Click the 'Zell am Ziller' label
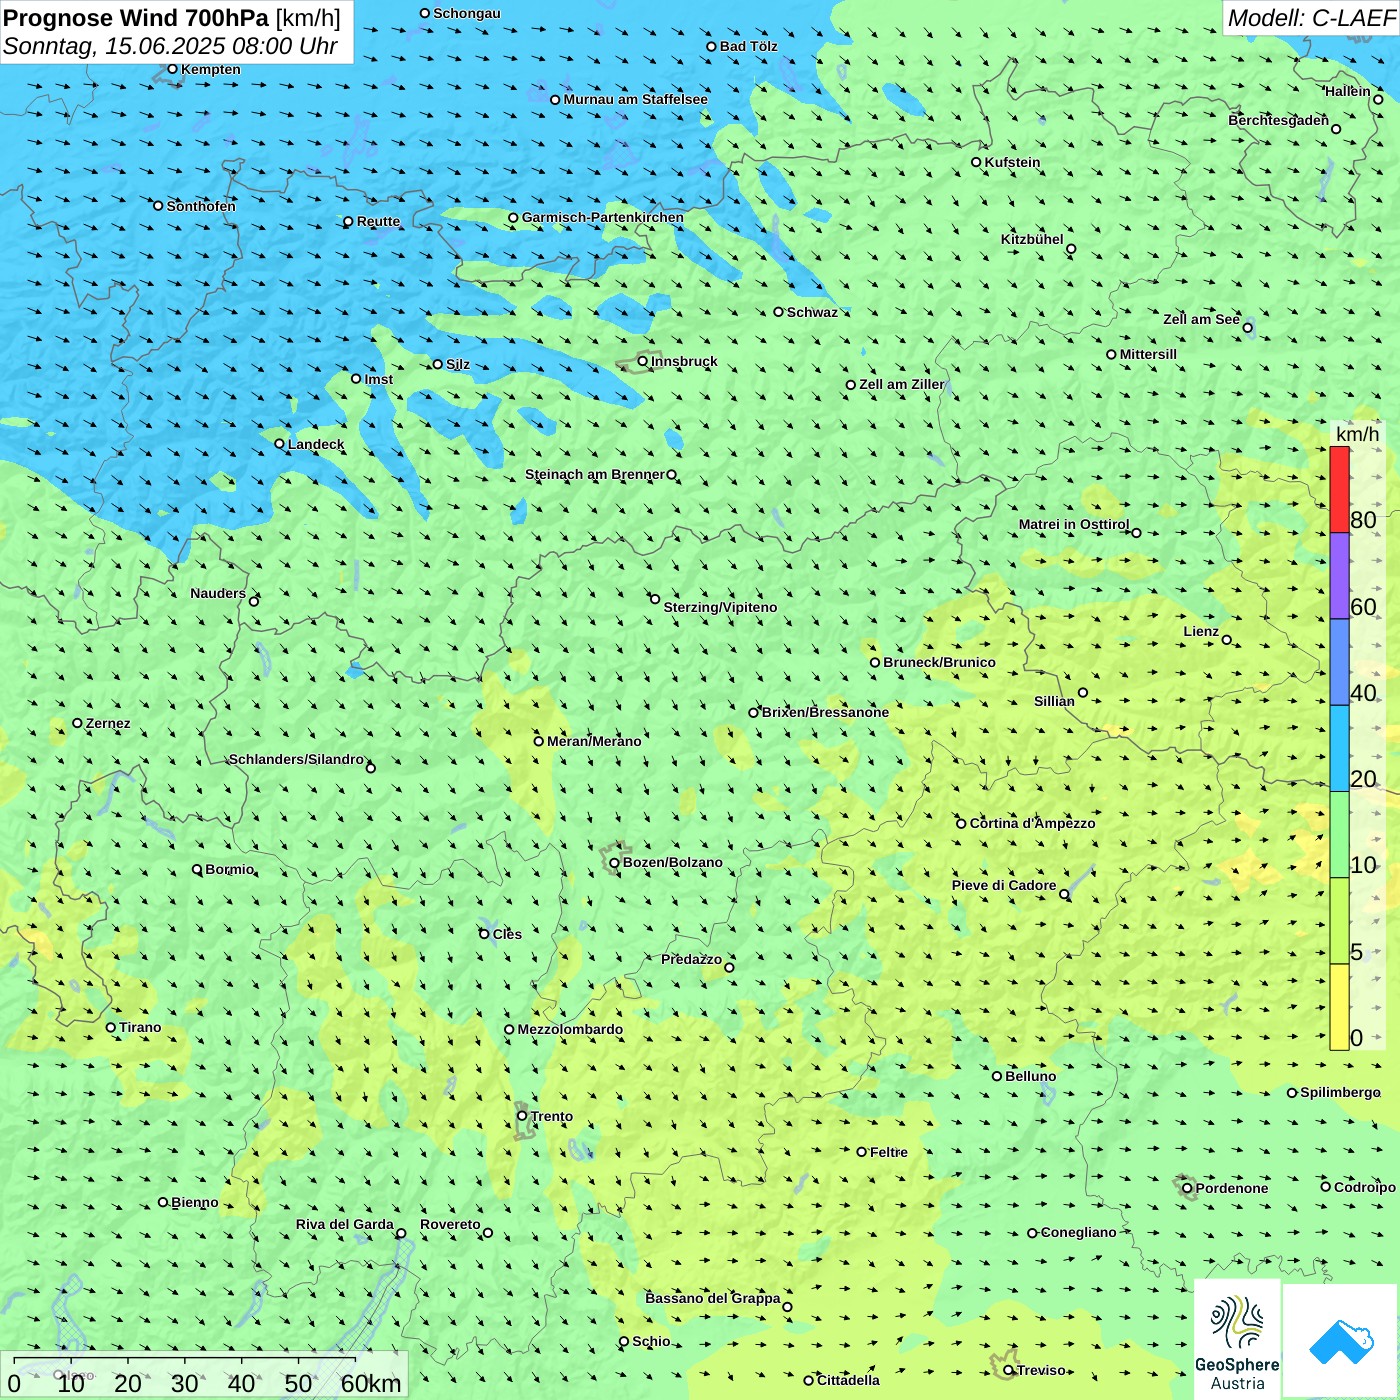Image resolution: width=1400 pixels, height=1400 pixels. coord(901,384)
